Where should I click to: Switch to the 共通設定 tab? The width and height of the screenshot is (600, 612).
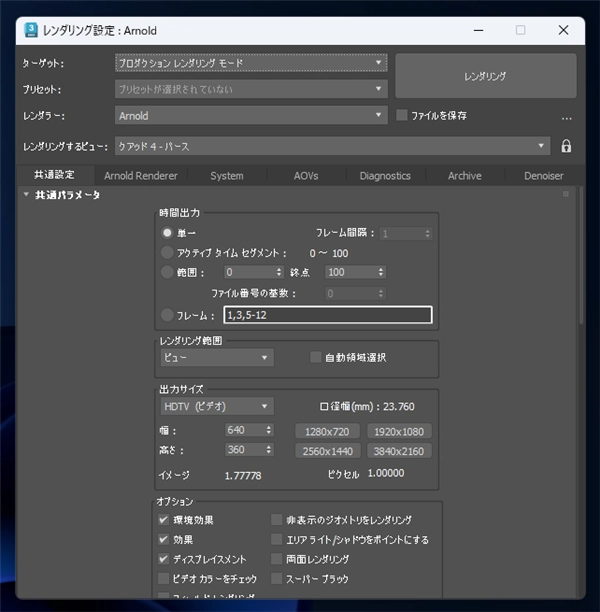click(54, 175)
